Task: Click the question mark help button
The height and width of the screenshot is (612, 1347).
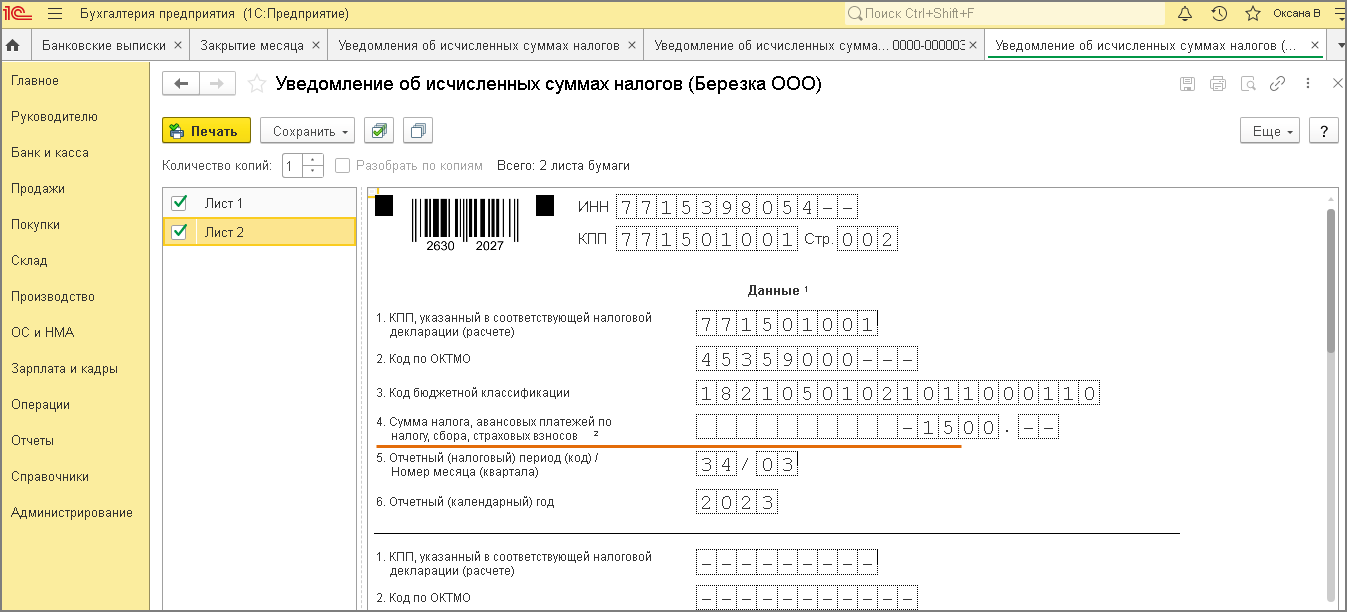Action: tap(1323, 131)
